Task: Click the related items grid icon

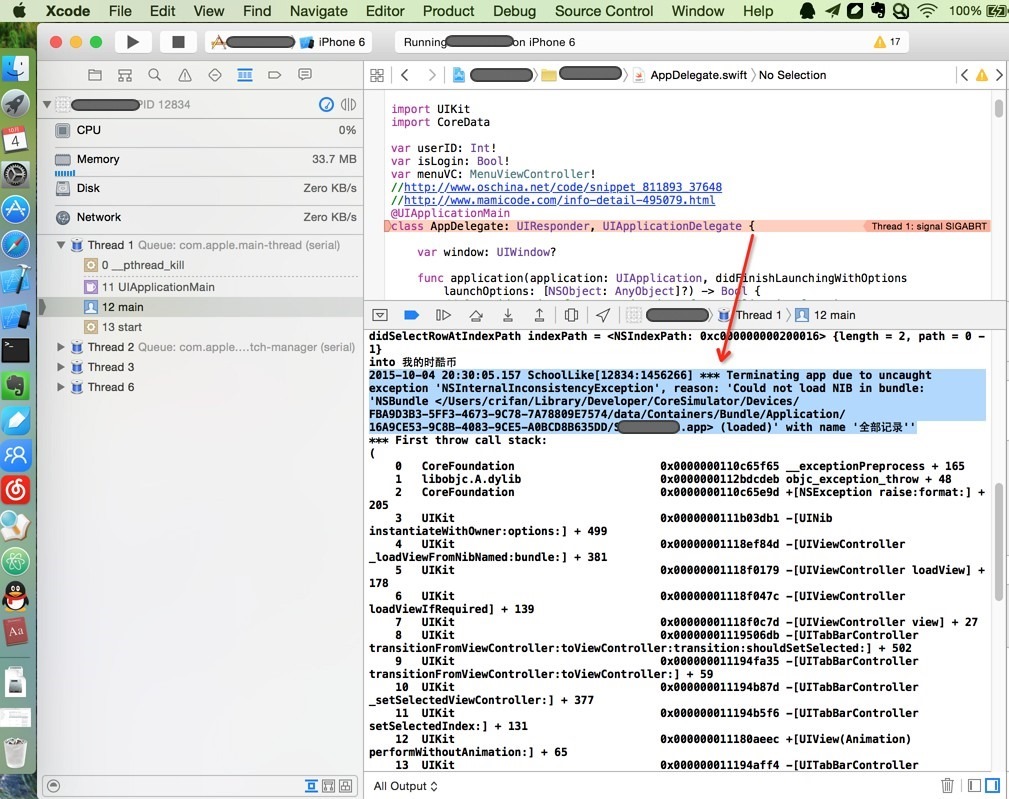Action: 377,75
